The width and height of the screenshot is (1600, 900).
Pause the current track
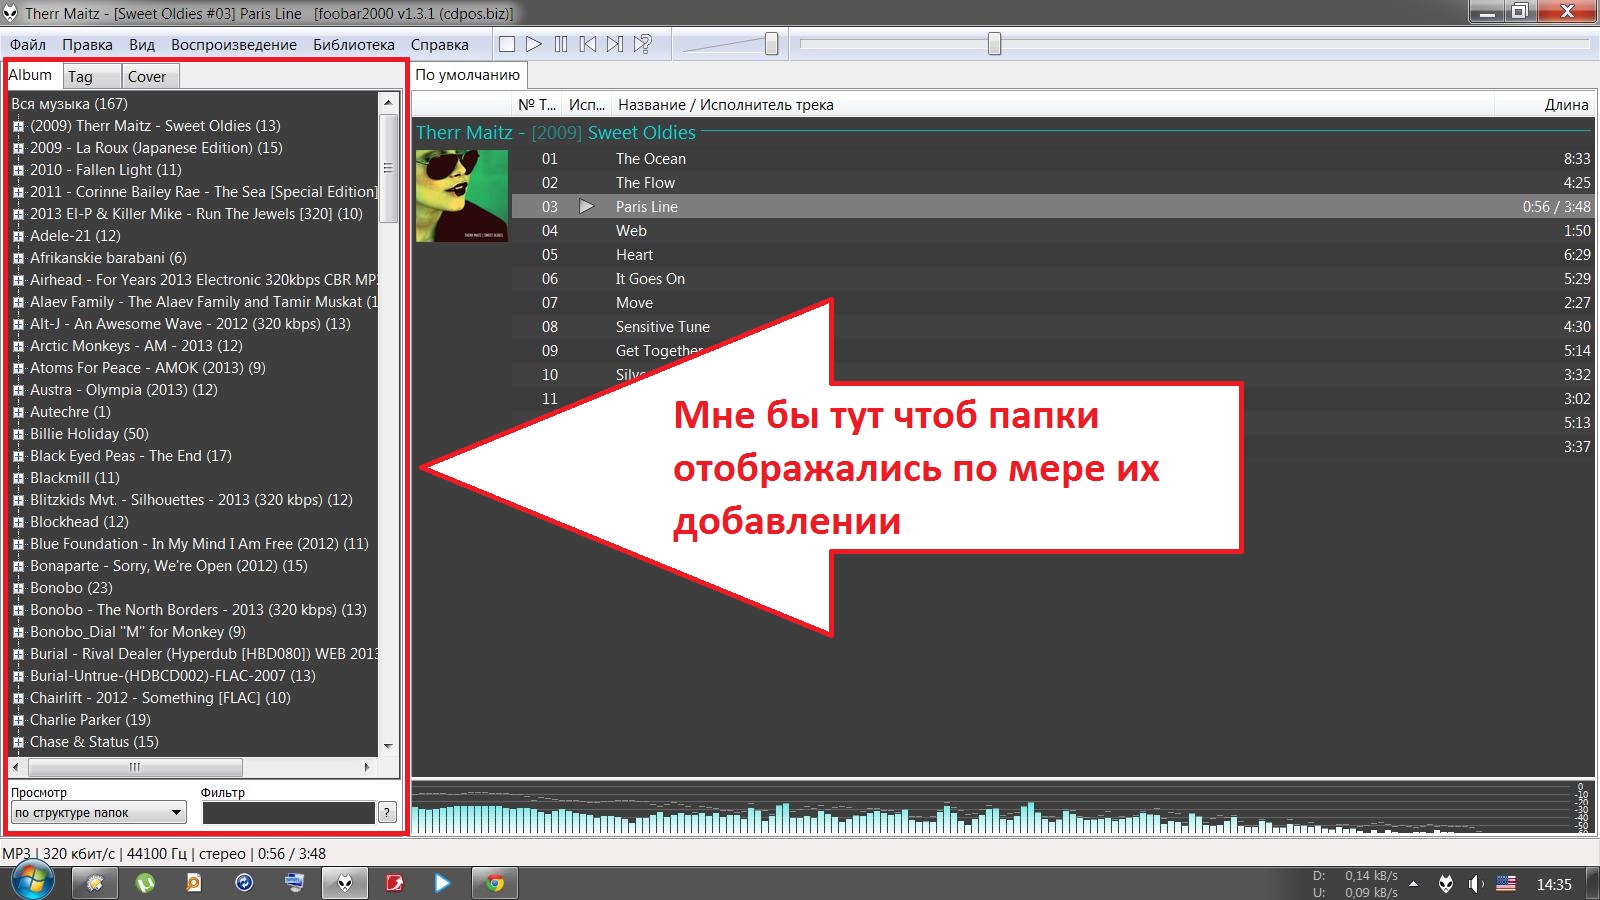click(x=561, y=44)
